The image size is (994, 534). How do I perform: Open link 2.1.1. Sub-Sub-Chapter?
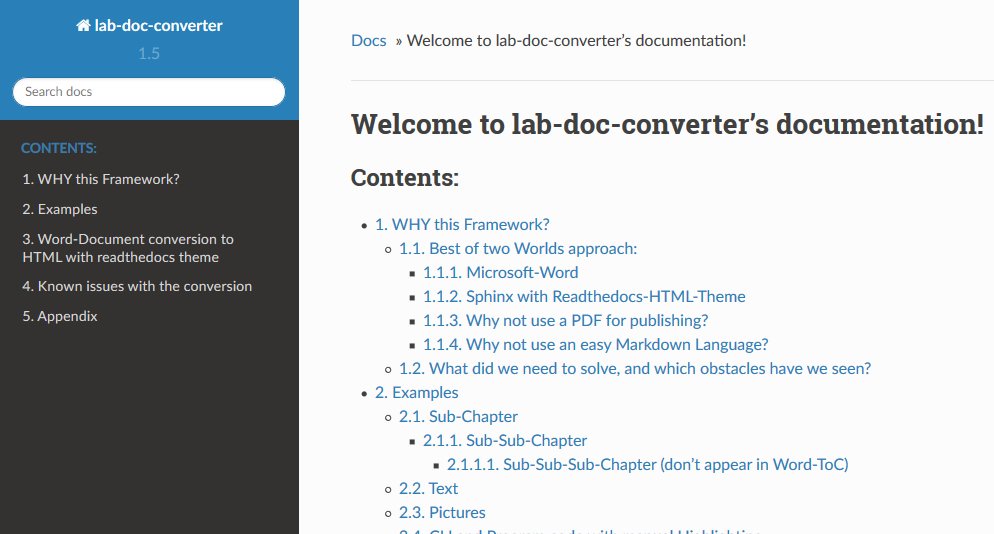point(505,441)
